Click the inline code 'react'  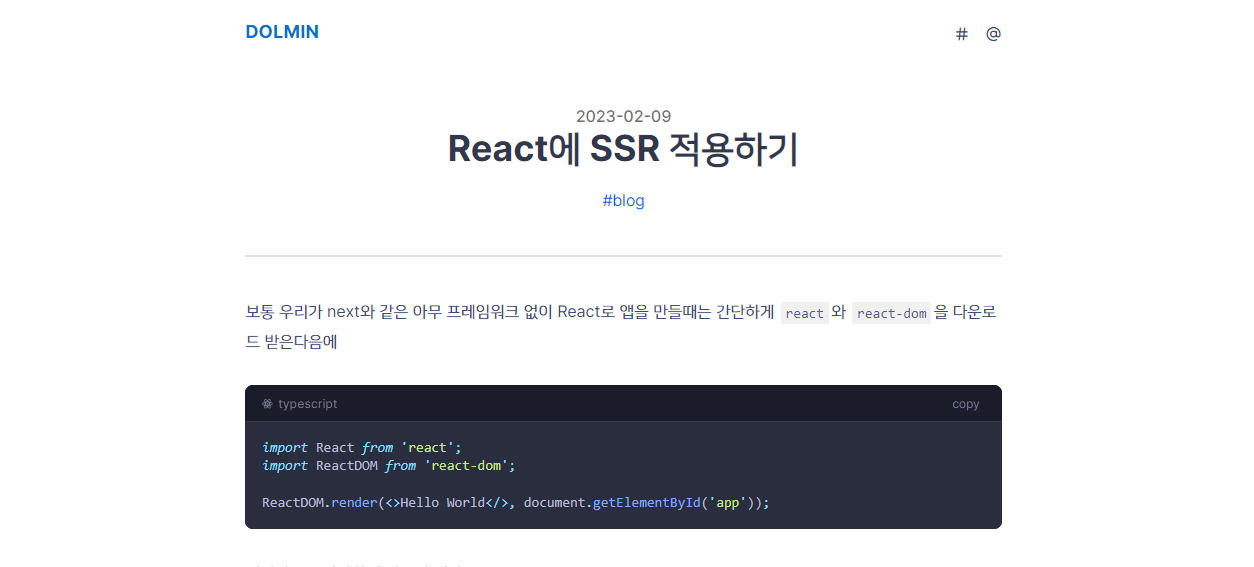pos(805,313)
